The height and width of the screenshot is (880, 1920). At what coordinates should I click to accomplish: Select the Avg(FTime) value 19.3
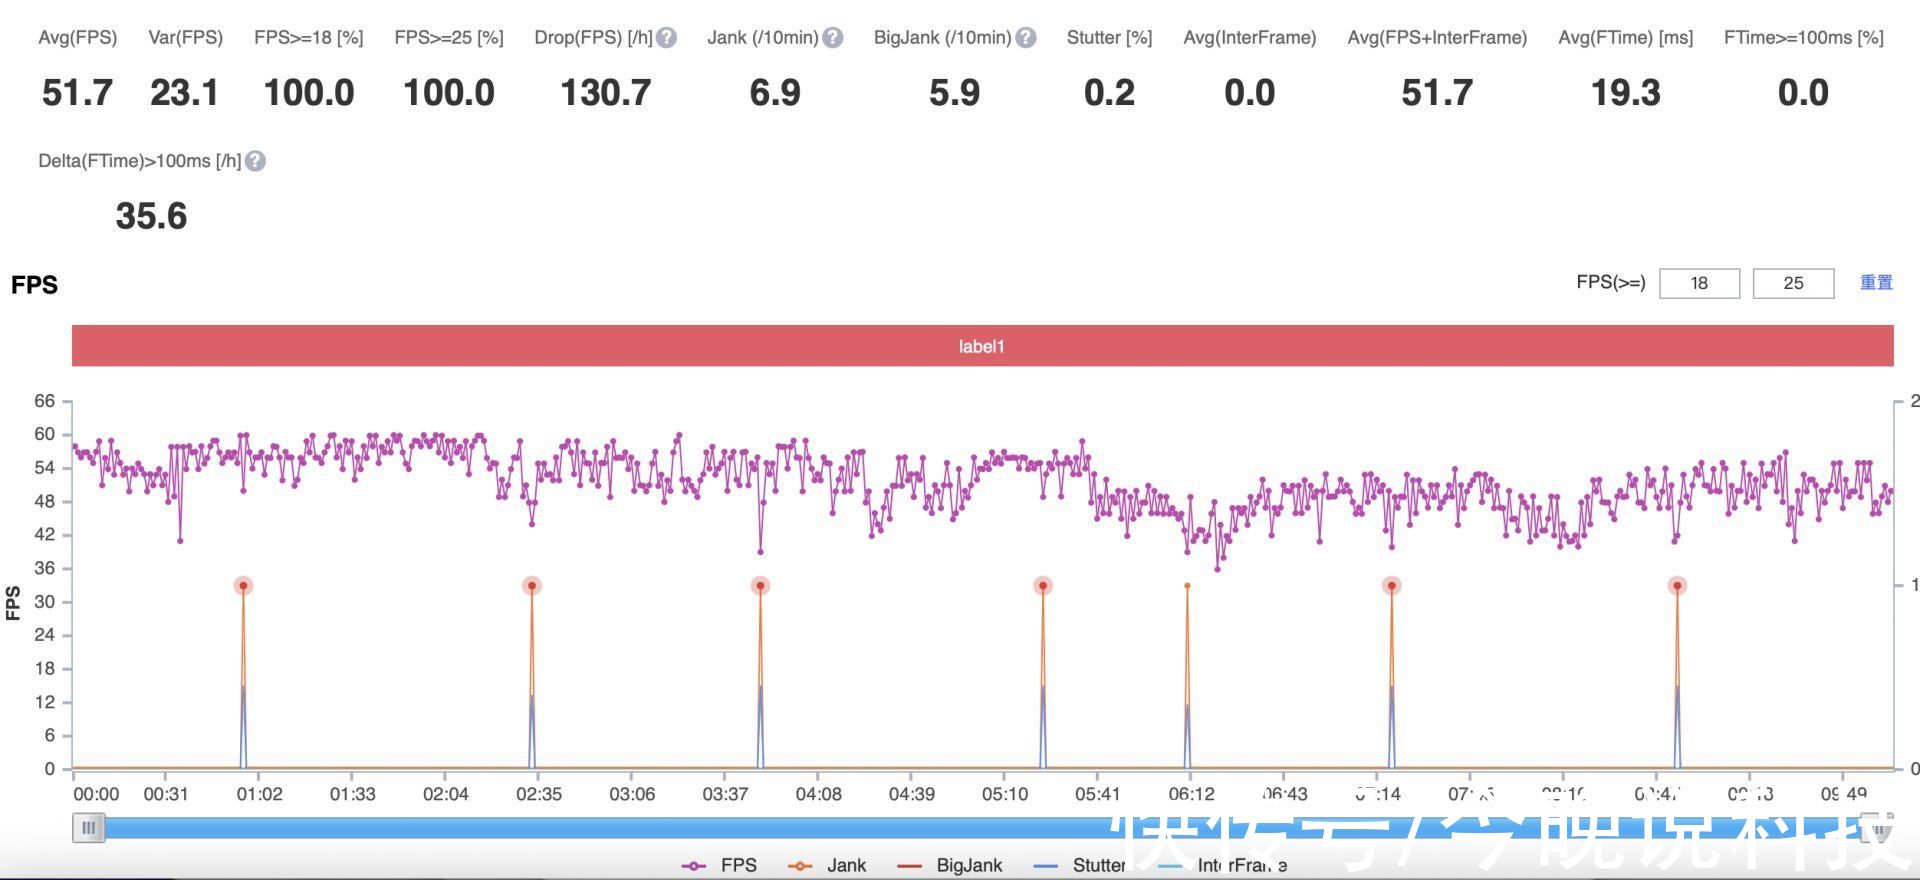(x=1626, y=93)
